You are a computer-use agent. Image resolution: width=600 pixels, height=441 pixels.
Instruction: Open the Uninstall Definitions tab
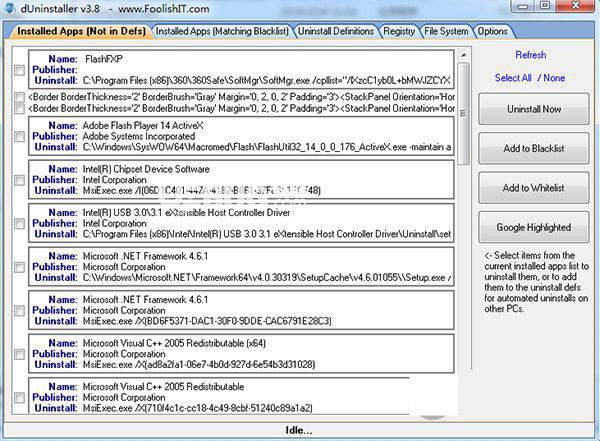(336, 31)
